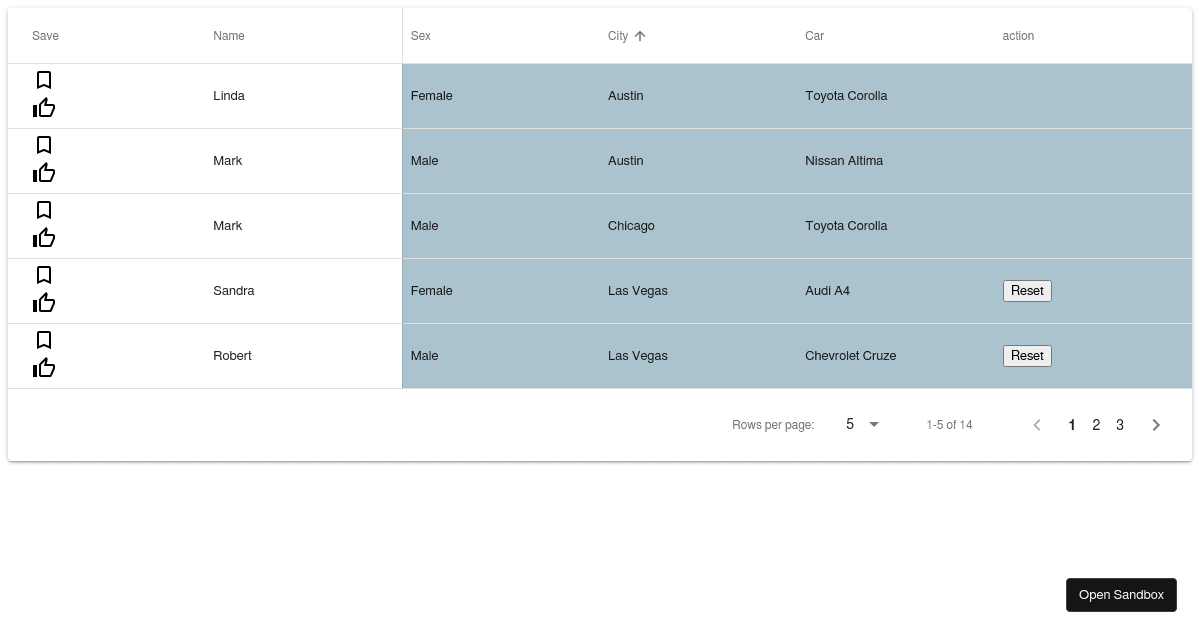The image size is (1200, 630).
Task: Give thumbs up to Sandra's row
Action: click(44, 304)
